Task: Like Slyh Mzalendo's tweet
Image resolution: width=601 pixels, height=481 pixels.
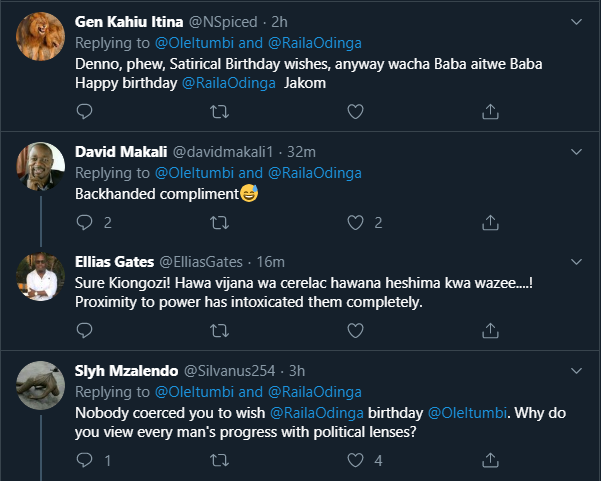Action: point(356,461)
